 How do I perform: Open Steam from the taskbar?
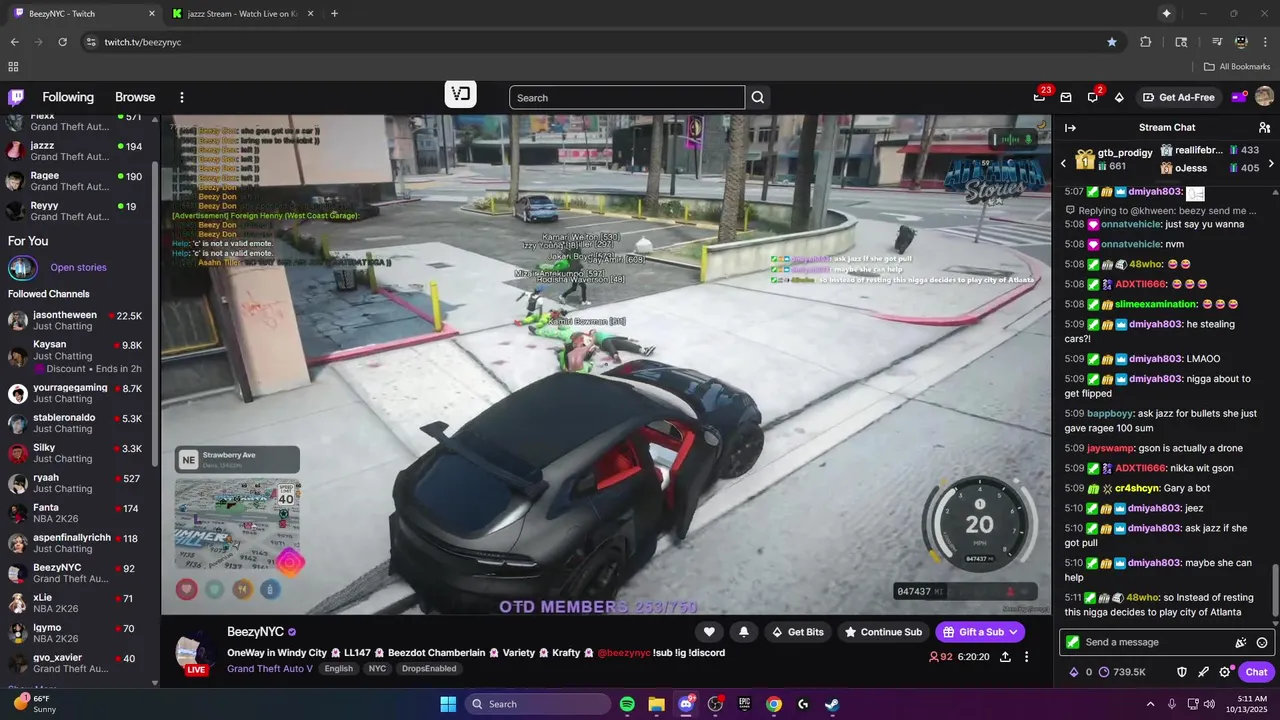[832, 704]
